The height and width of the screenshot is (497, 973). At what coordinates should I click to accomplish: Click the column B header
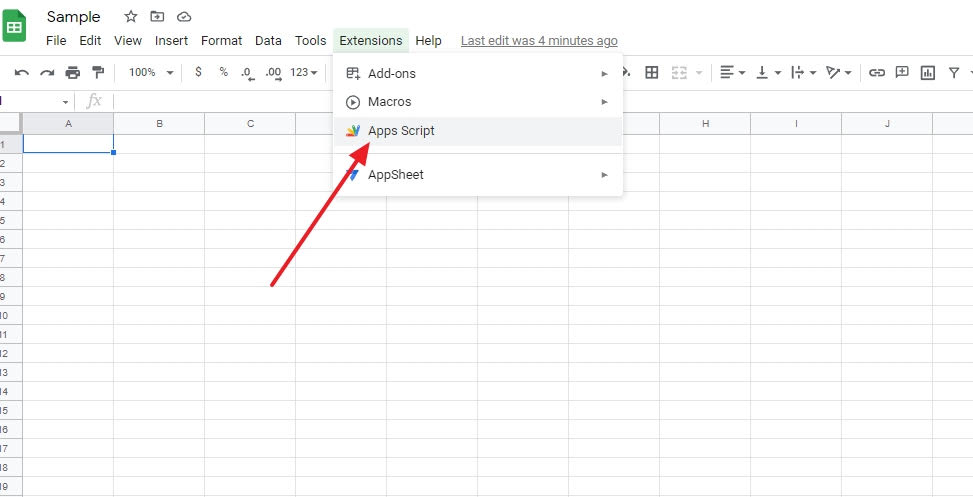point(159,123)
